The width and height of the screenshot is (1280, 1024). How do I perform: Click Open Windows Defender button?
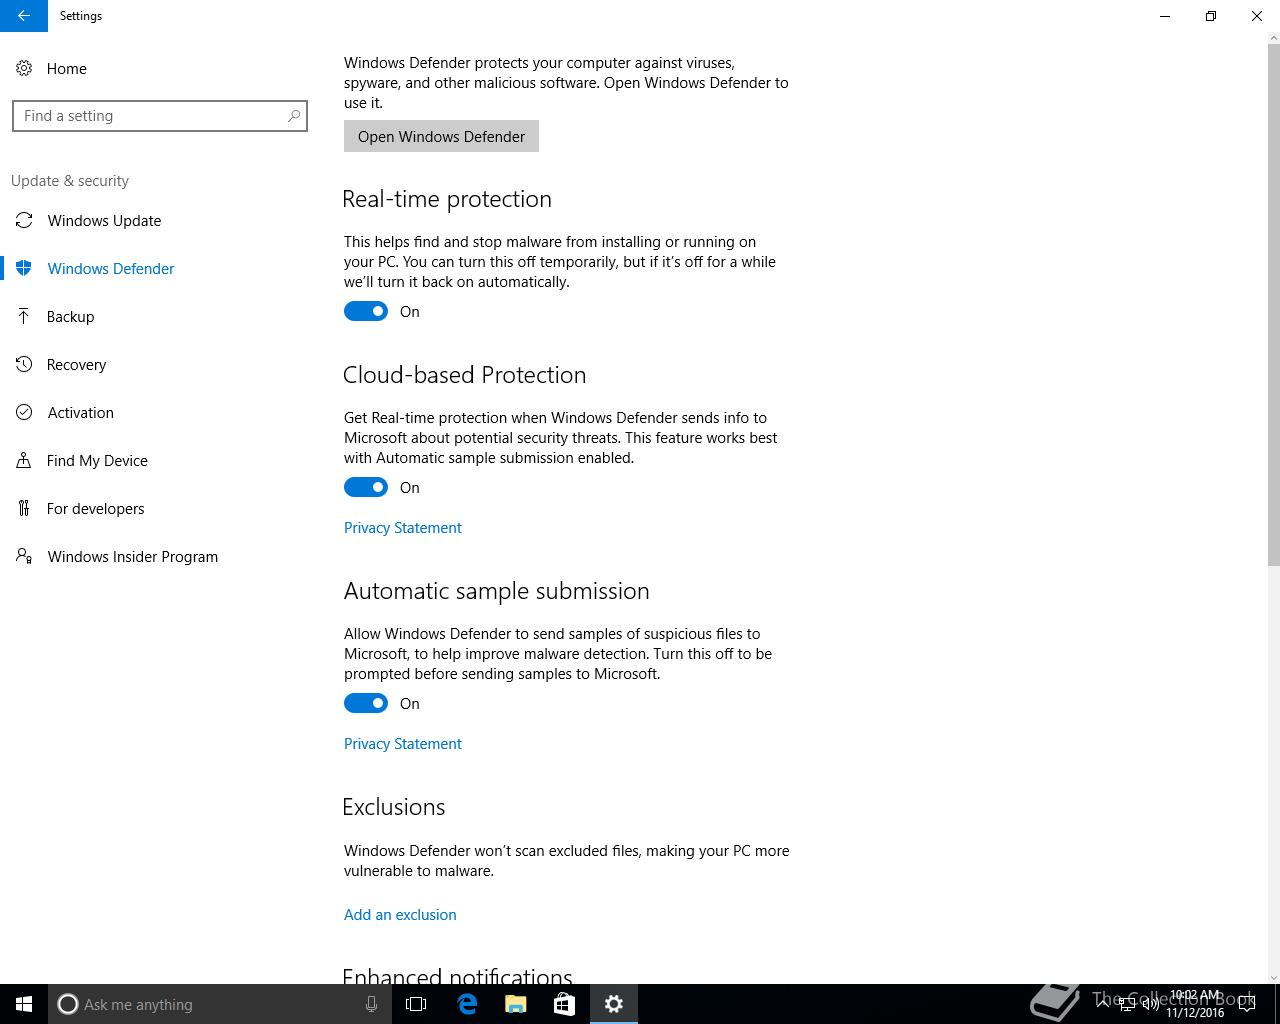[441, 136]
